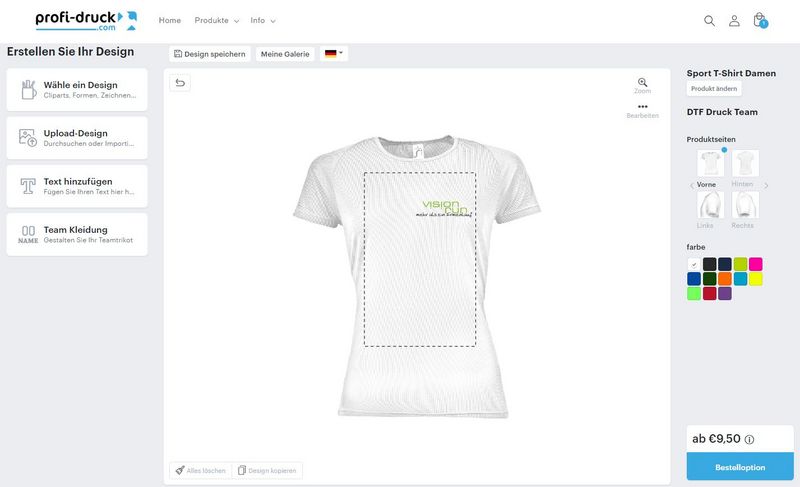
Task: Click the Bestelloption button
Action: pos(740,467)
